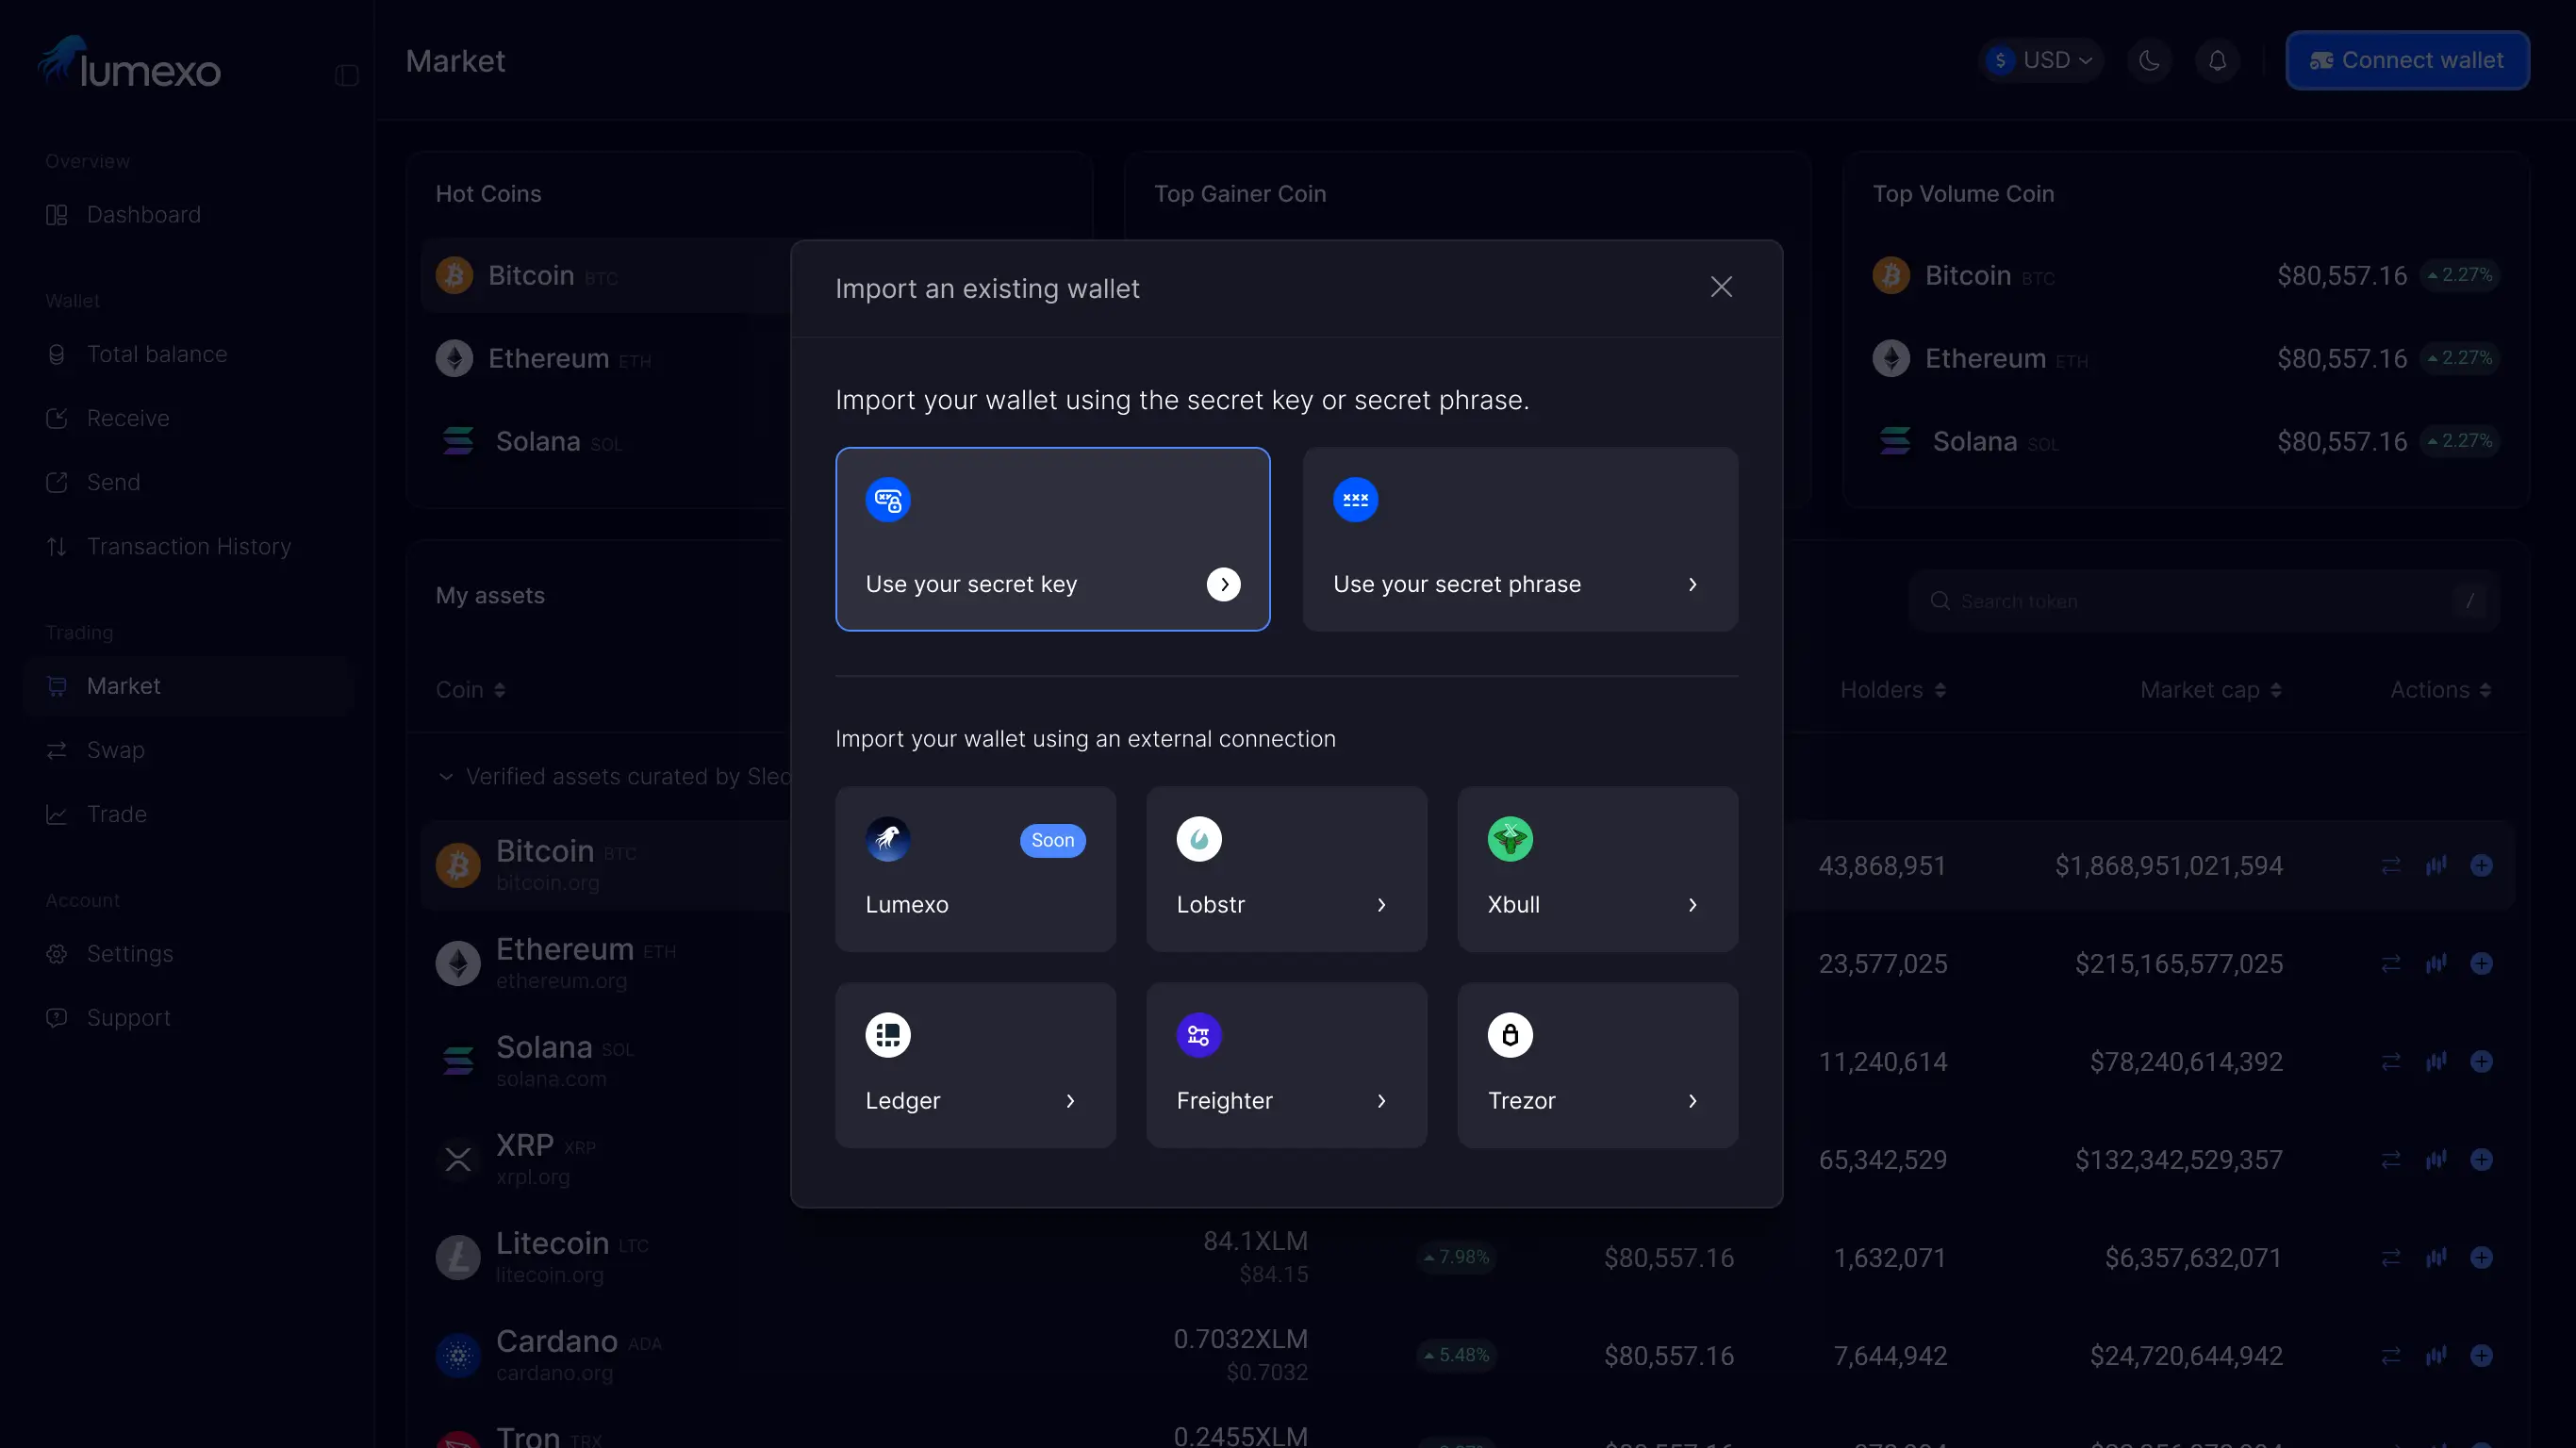Click the chevron on secret phrase card
The image size is (2576, 1448).
1692,584
